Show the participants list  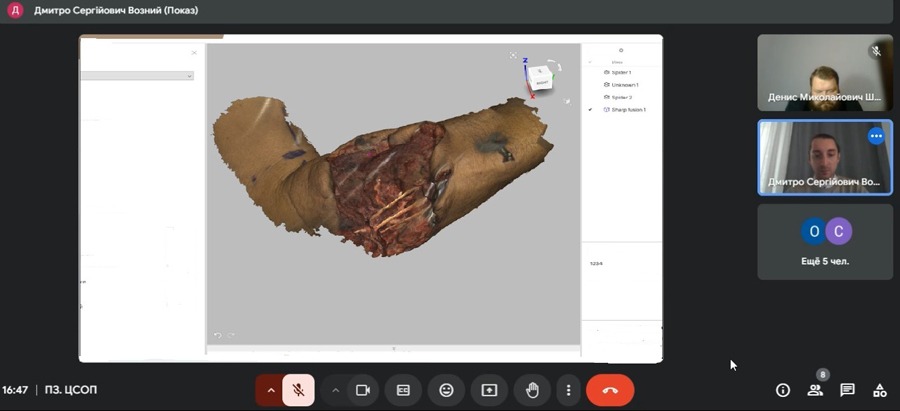pos(815,390)
